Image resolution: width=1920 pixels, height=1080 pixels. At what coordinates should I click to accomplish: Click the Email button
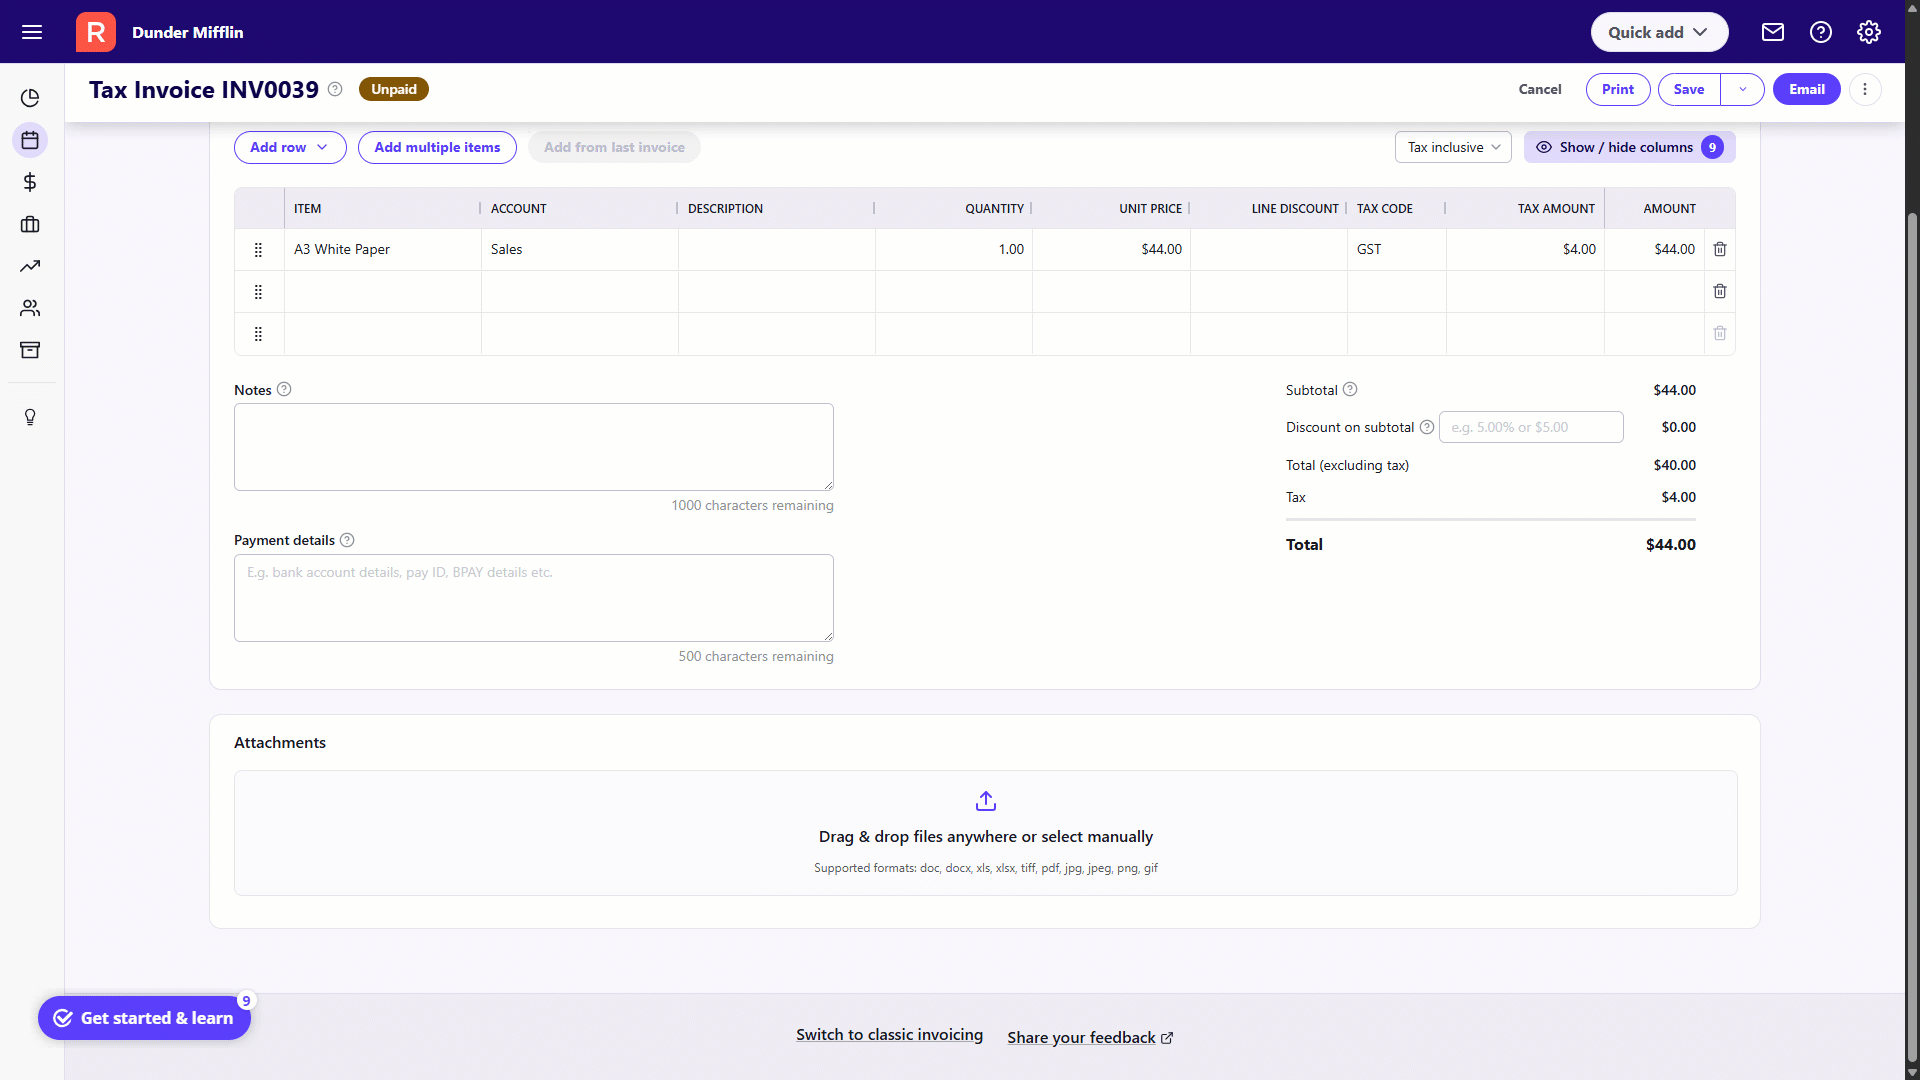coord(1807,89)
